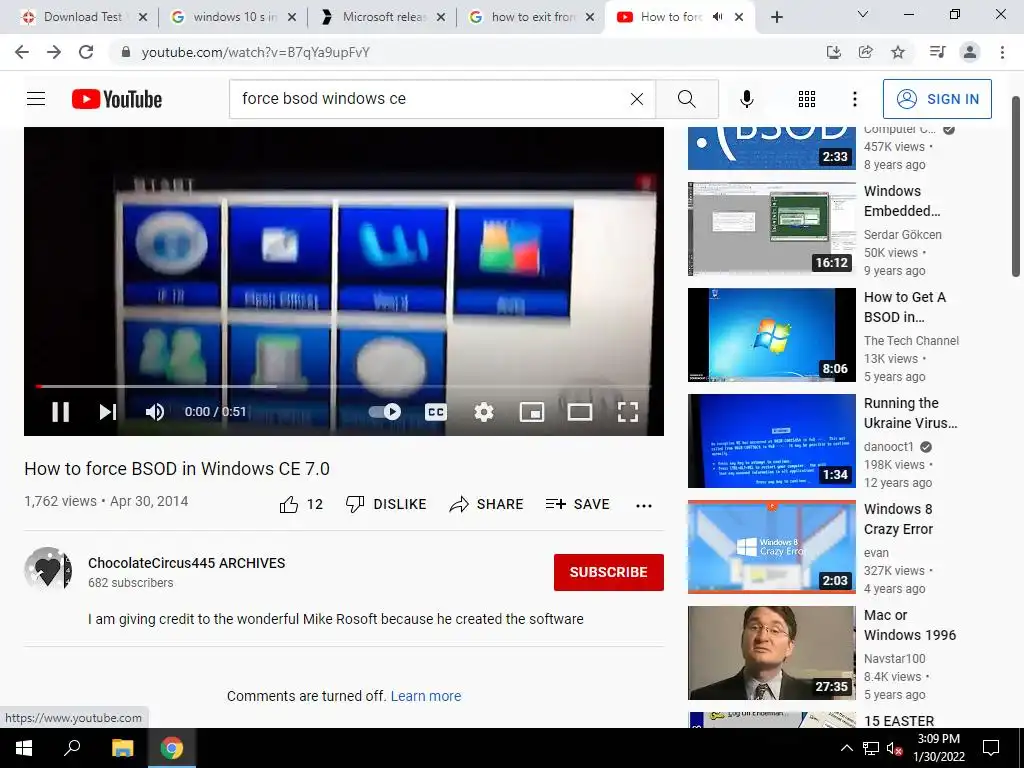The height and width of the screenshot is (768, 1024).
Task: Click the page vertical scrollbar
Action: click(1016, 187)
